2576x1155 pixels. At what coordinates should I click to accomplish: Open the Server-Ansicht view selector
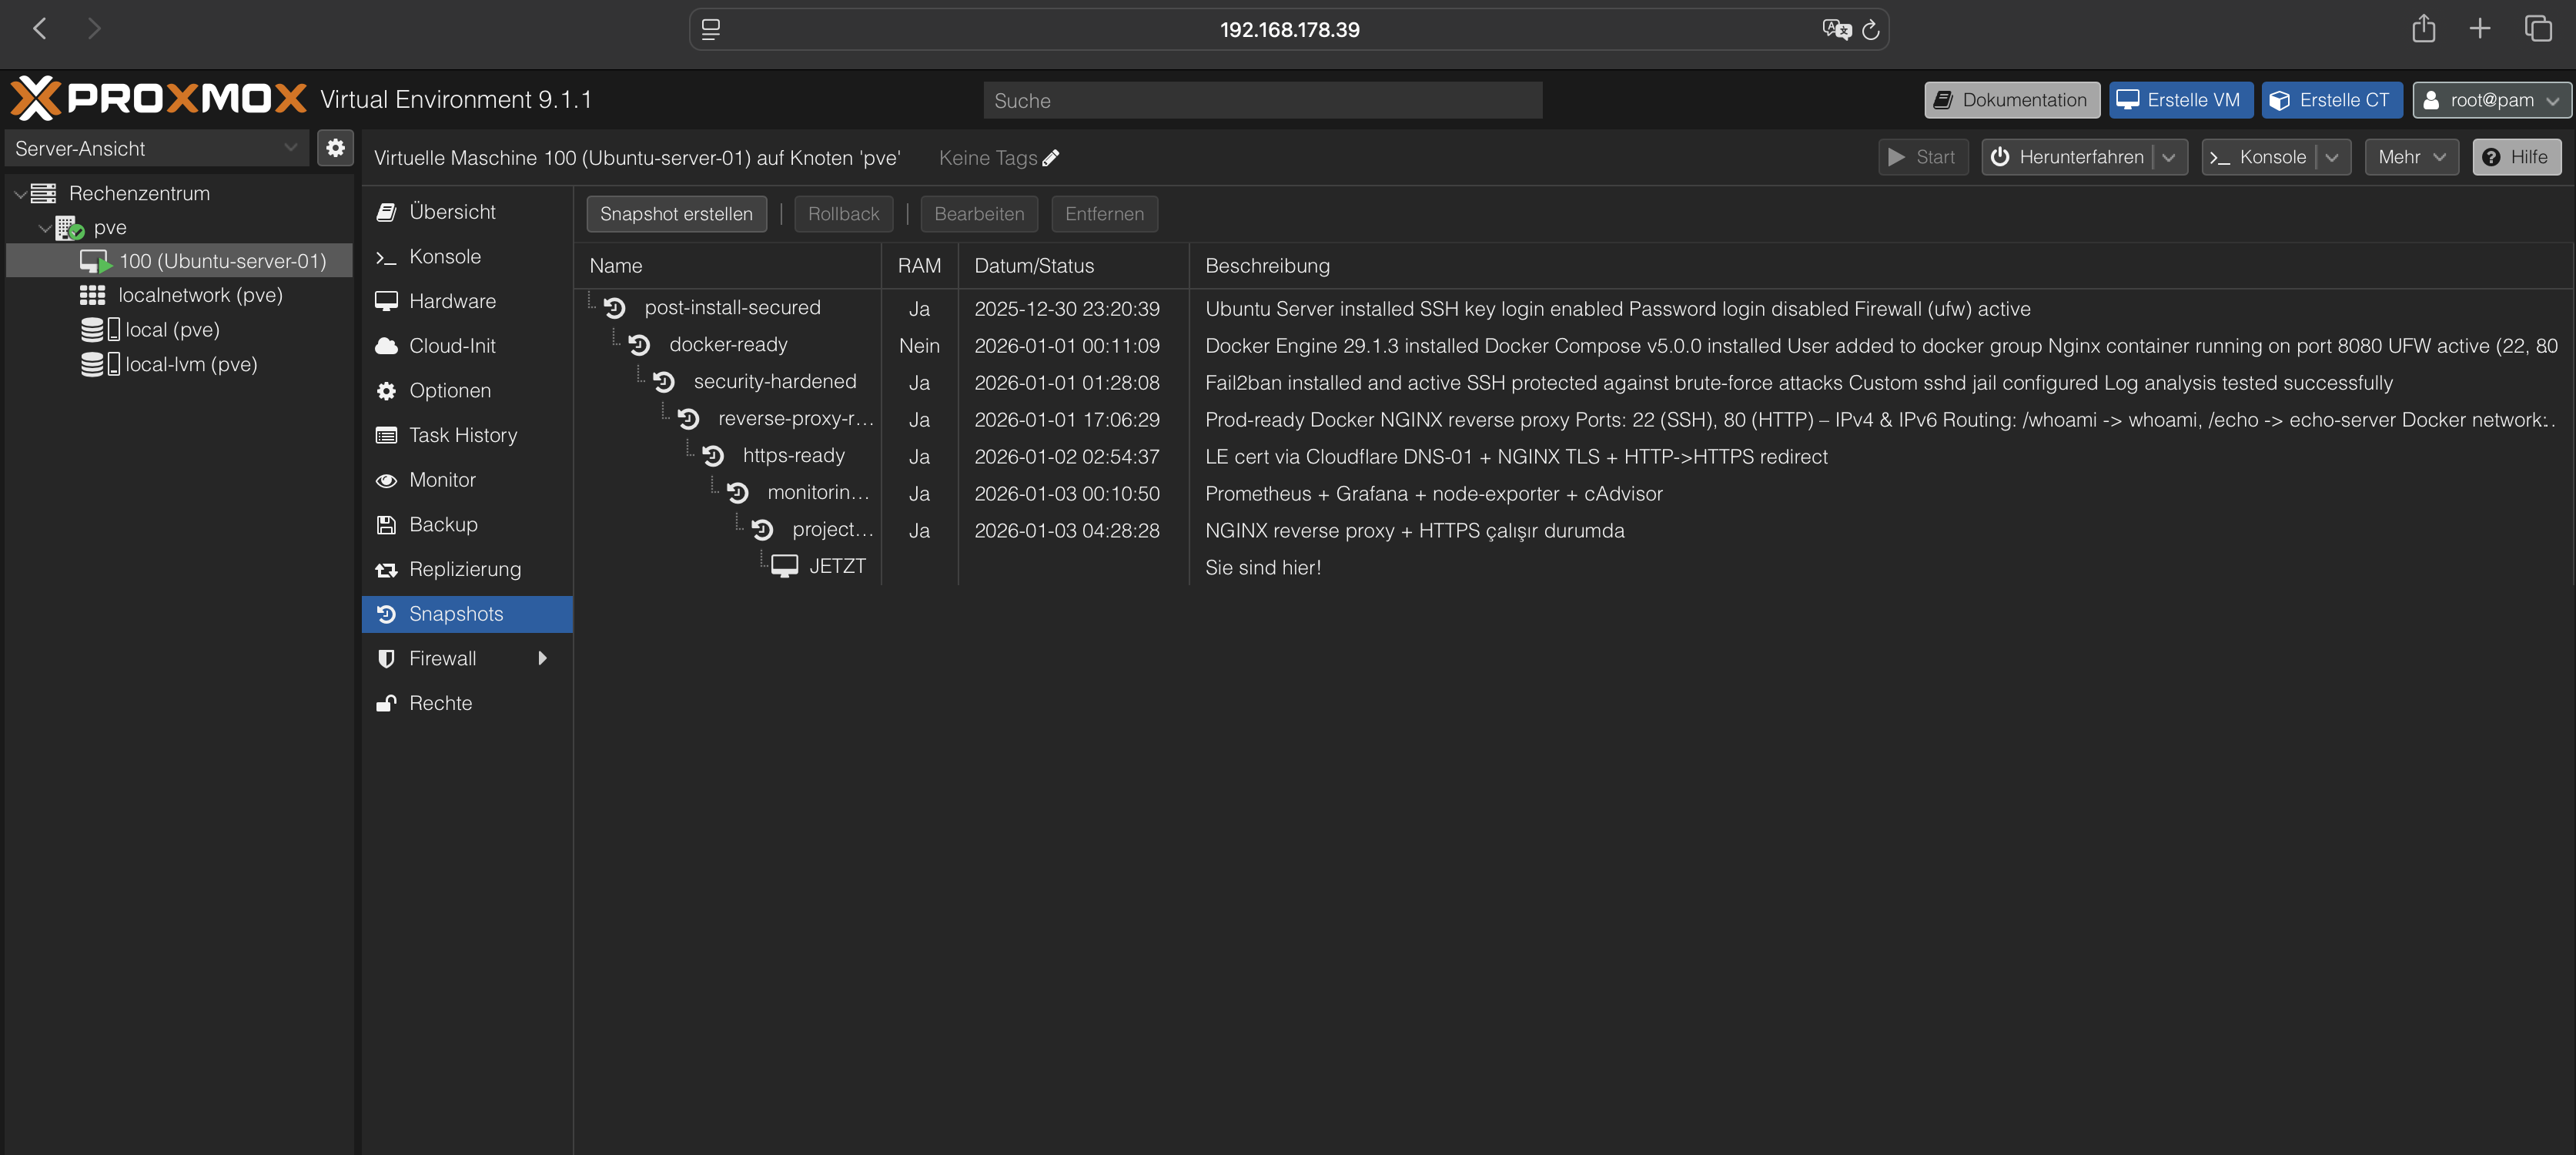(x=290, y=147)
